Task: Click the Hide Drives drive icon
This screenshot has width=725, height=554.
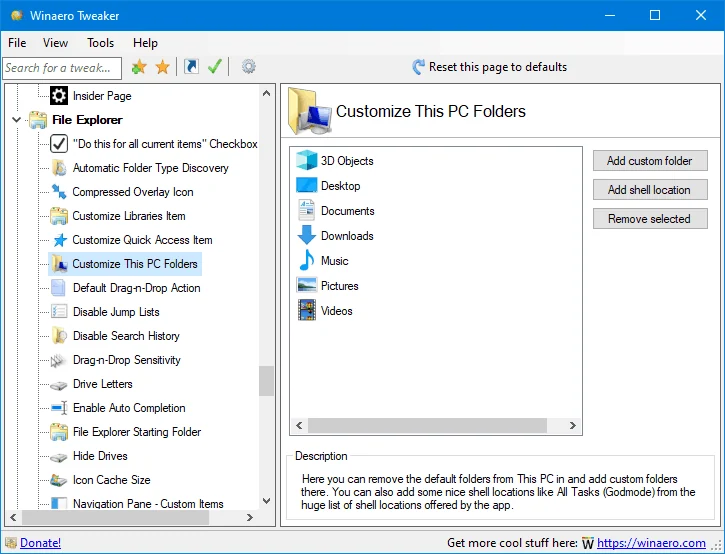Action: (x=59, y=457)
